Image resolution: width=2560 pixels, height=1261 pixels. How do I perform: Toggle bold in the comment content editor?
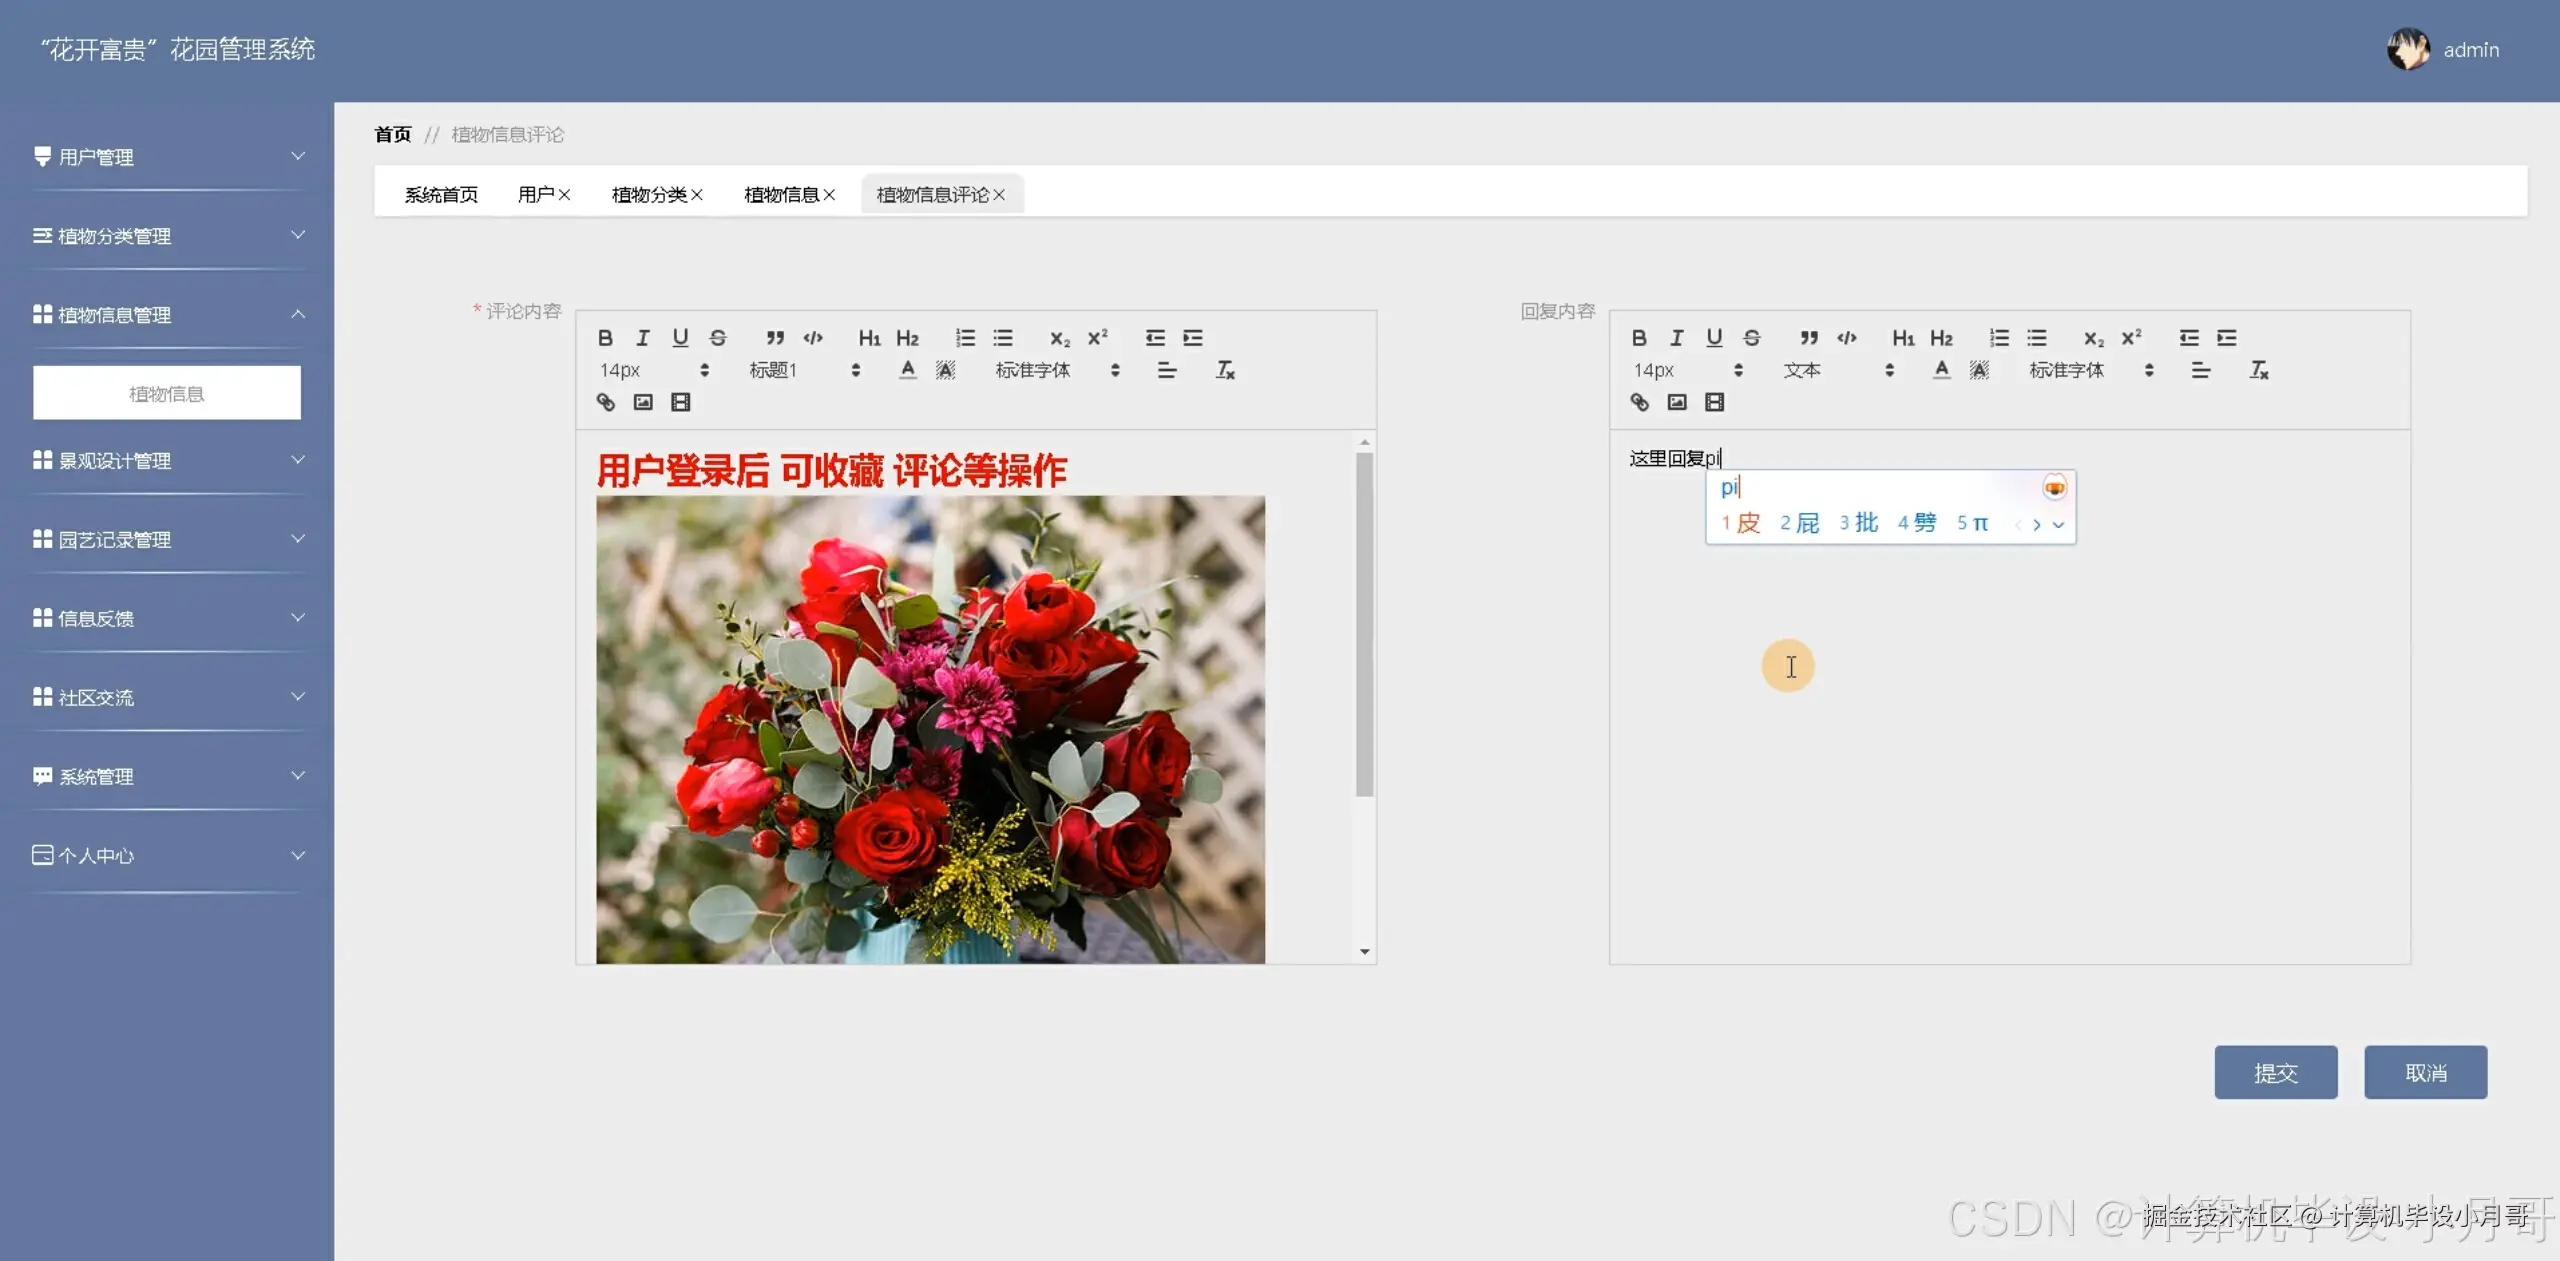coord(605,338)
